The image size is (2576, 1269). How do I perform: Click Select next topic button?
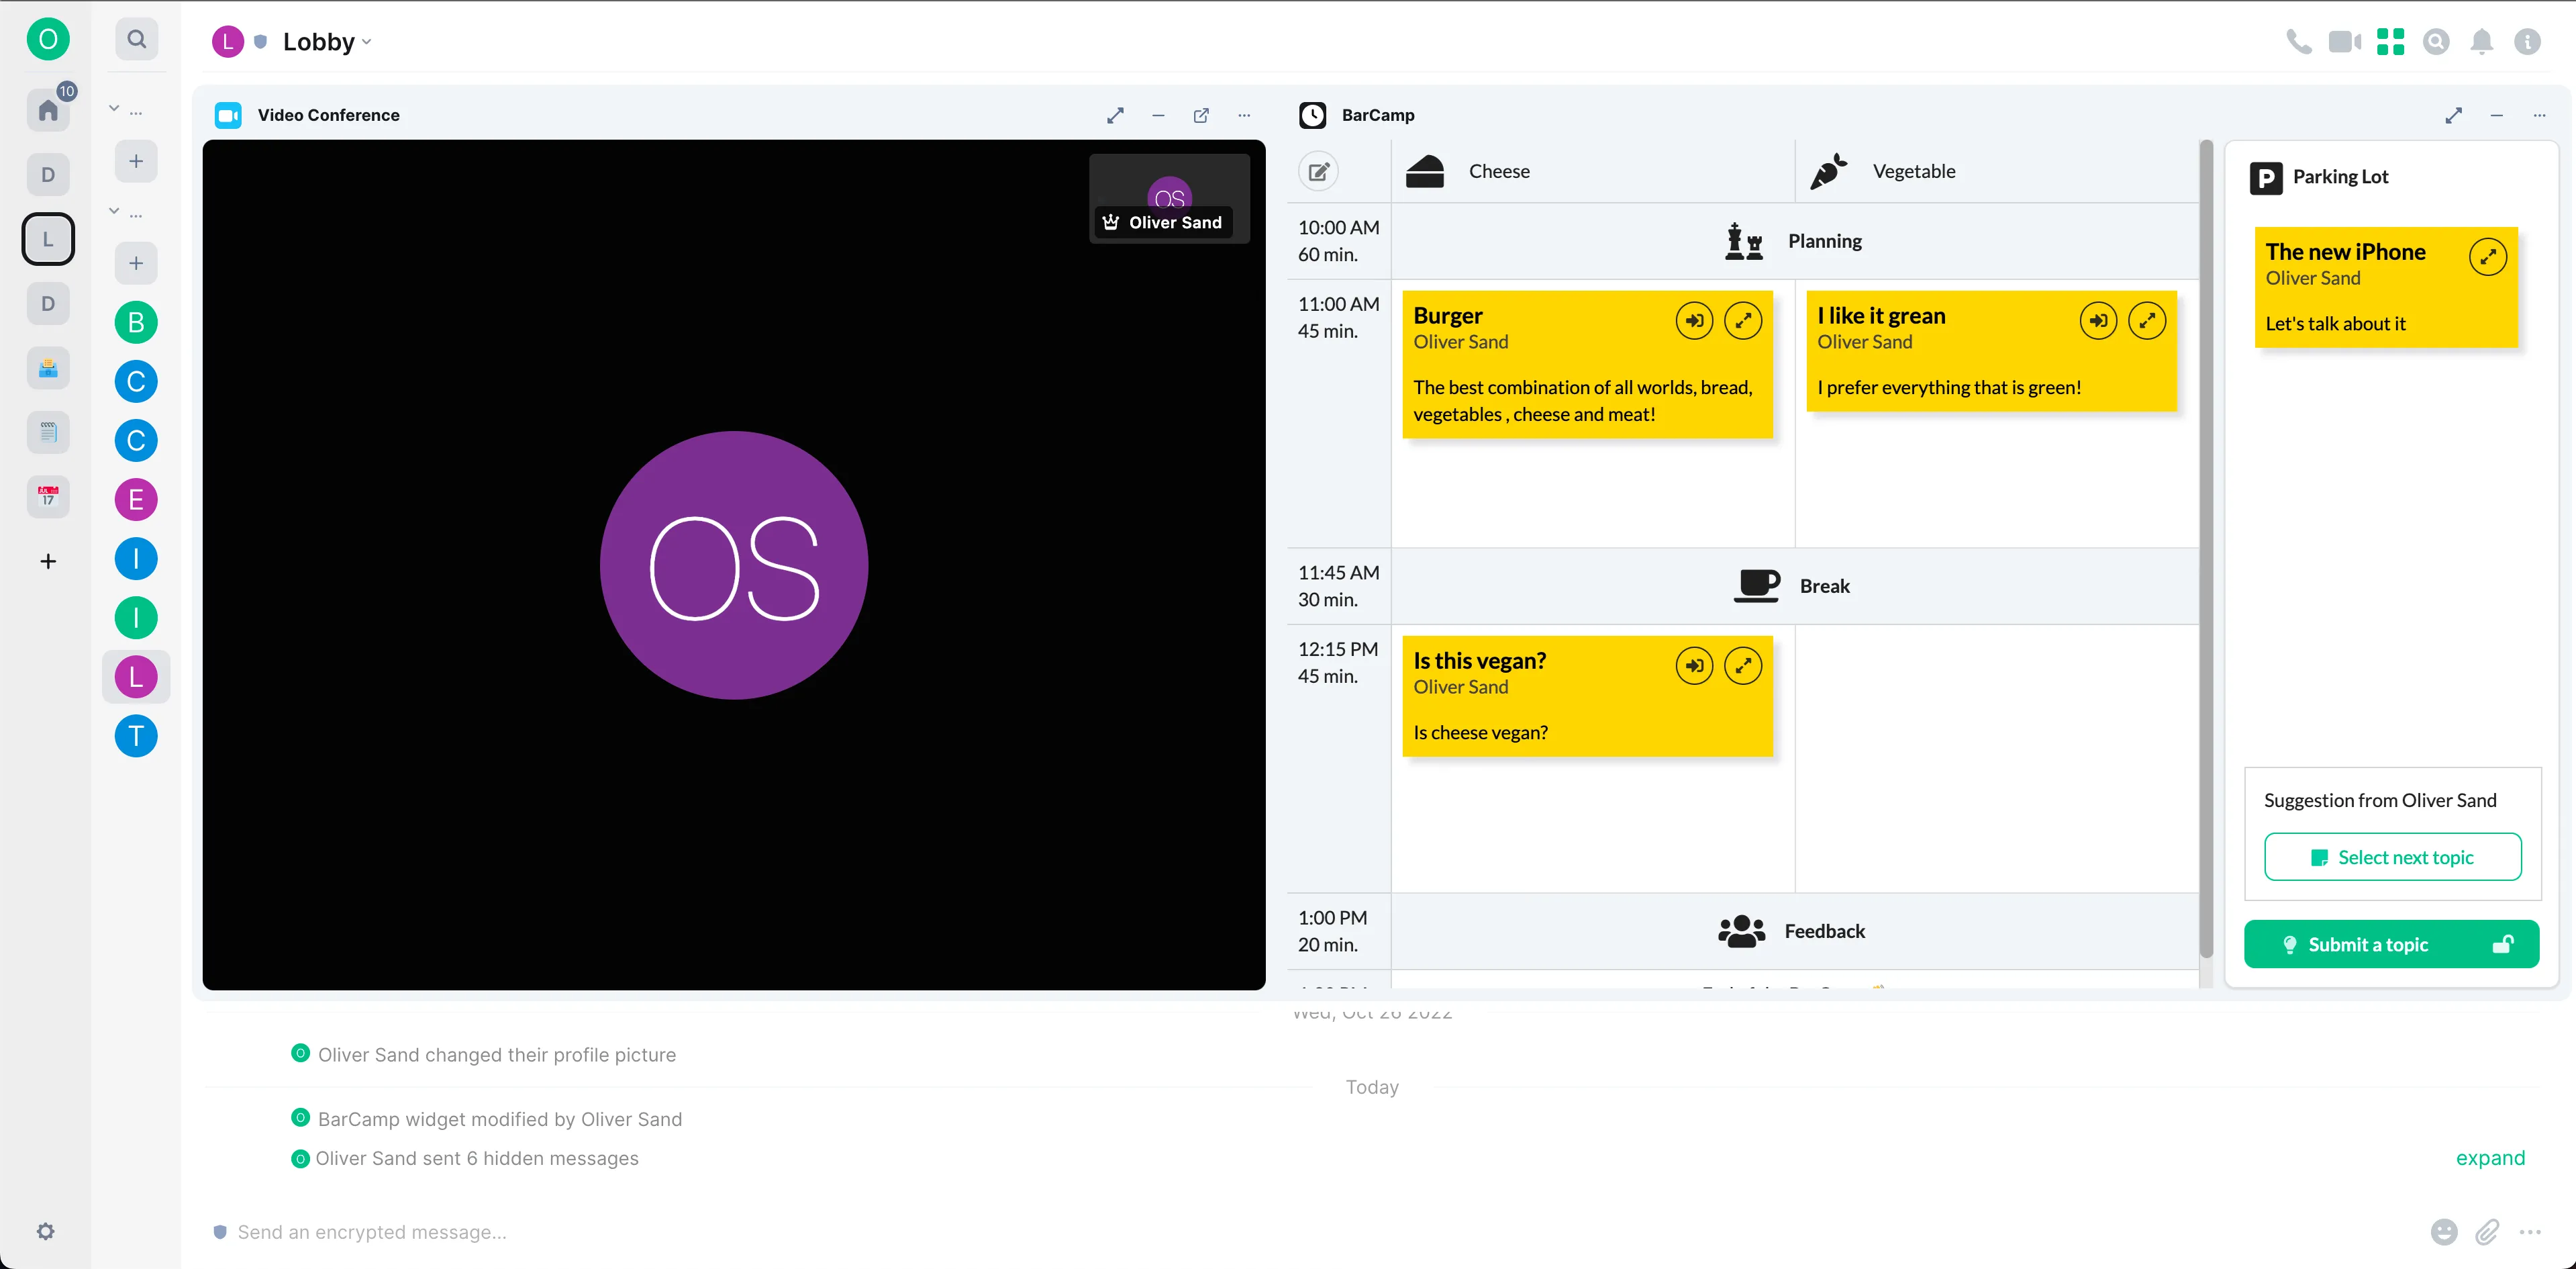point(2392,857)
